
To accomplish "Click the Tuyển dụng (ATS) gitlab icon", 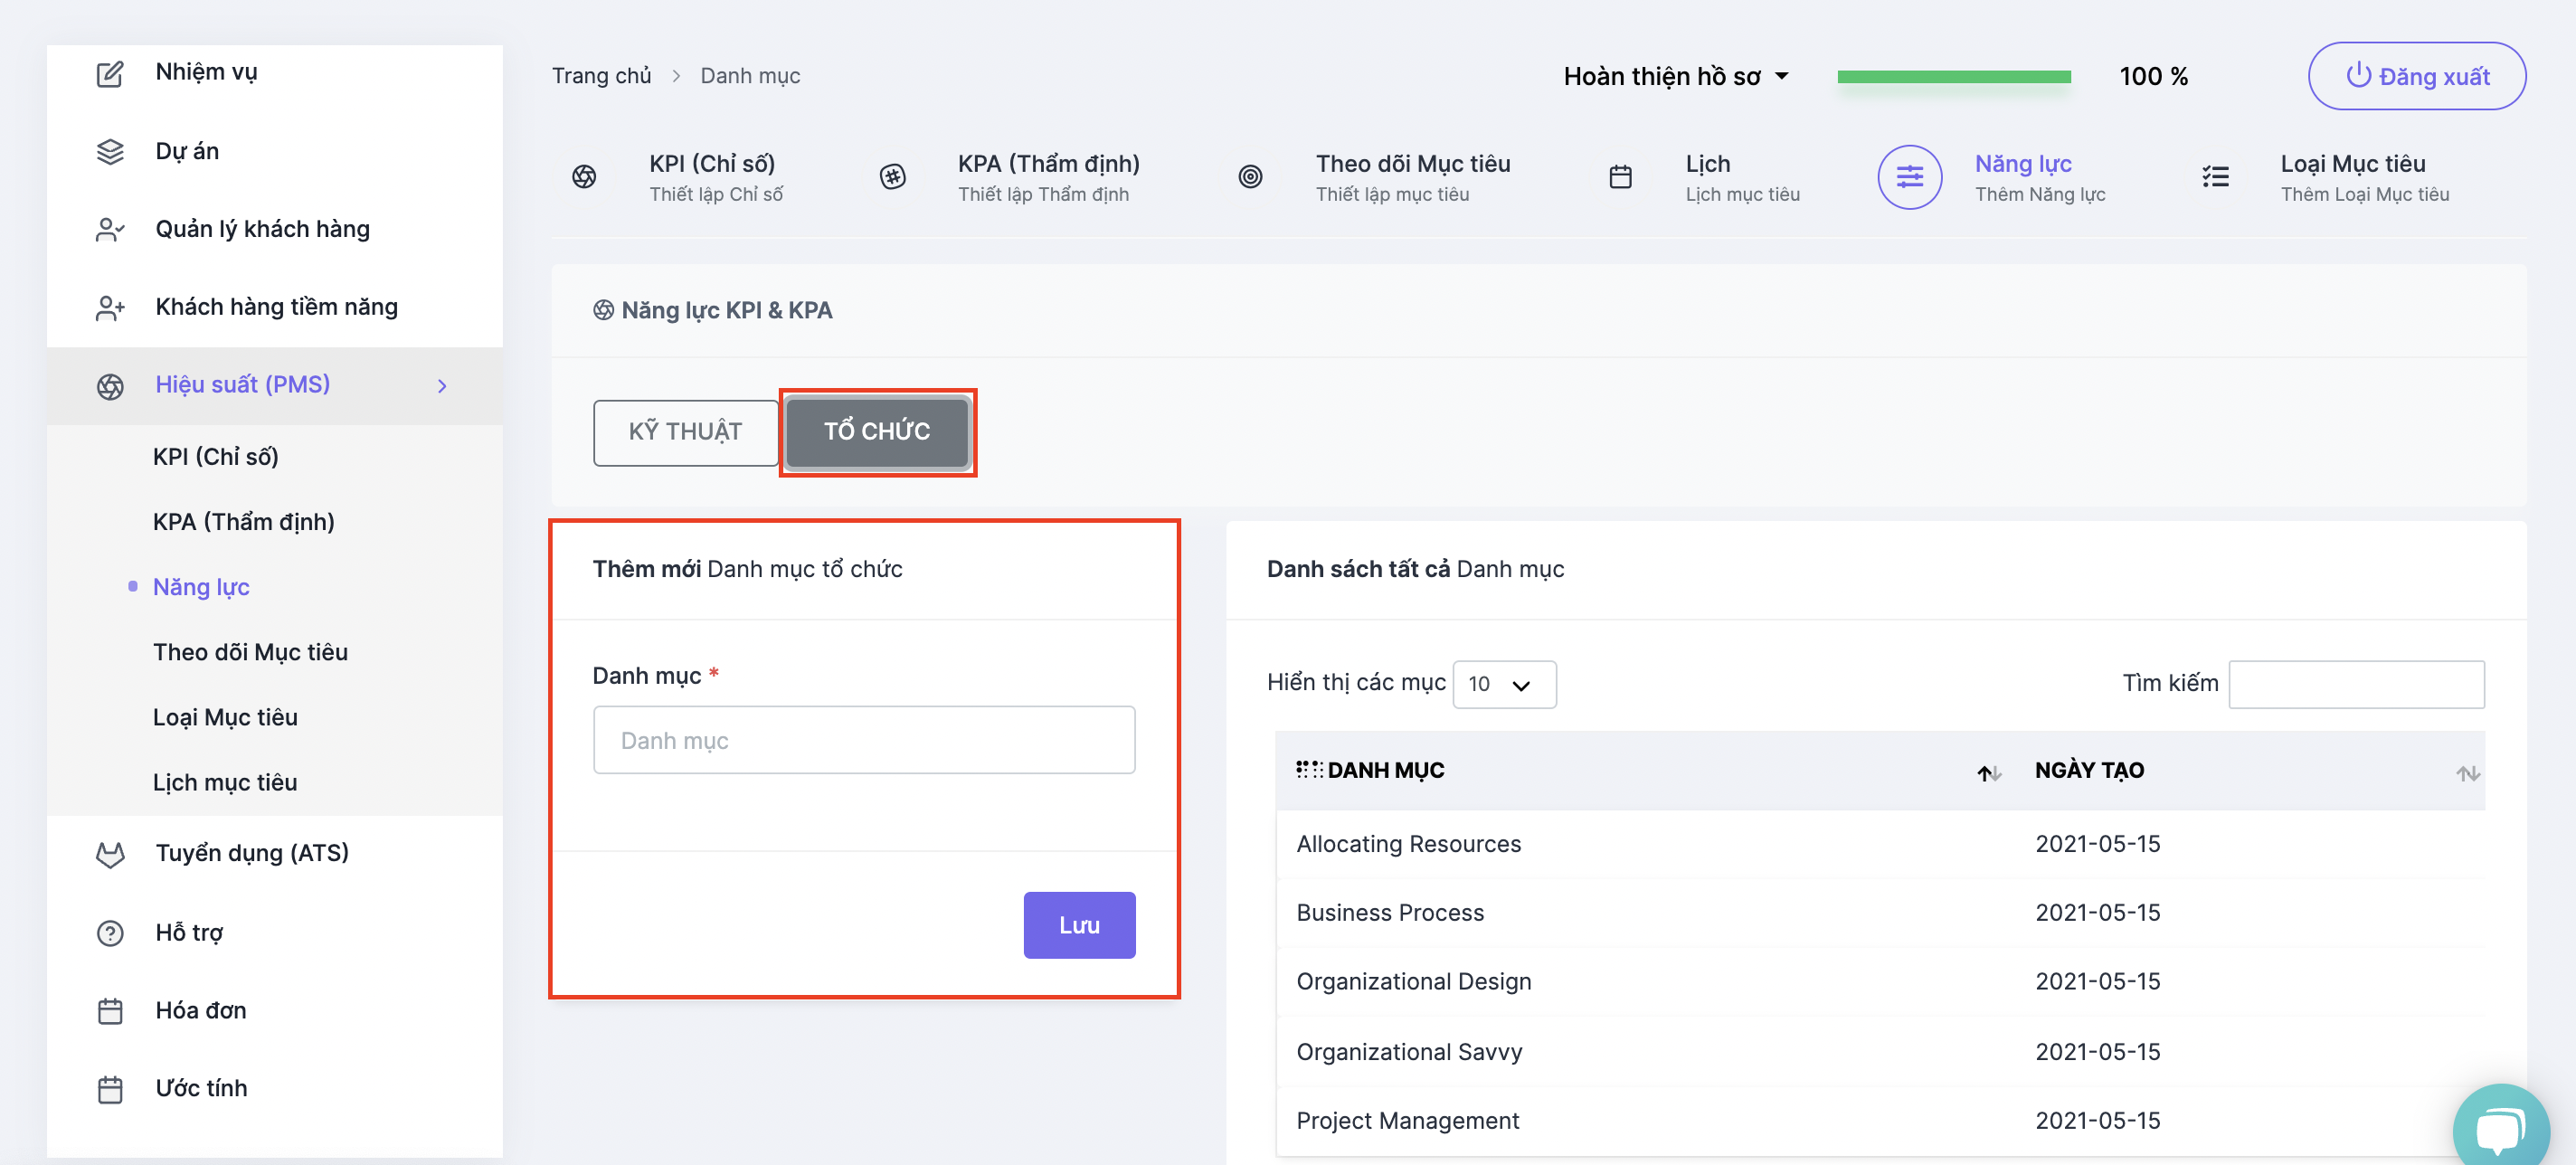I will click(110, 854).
